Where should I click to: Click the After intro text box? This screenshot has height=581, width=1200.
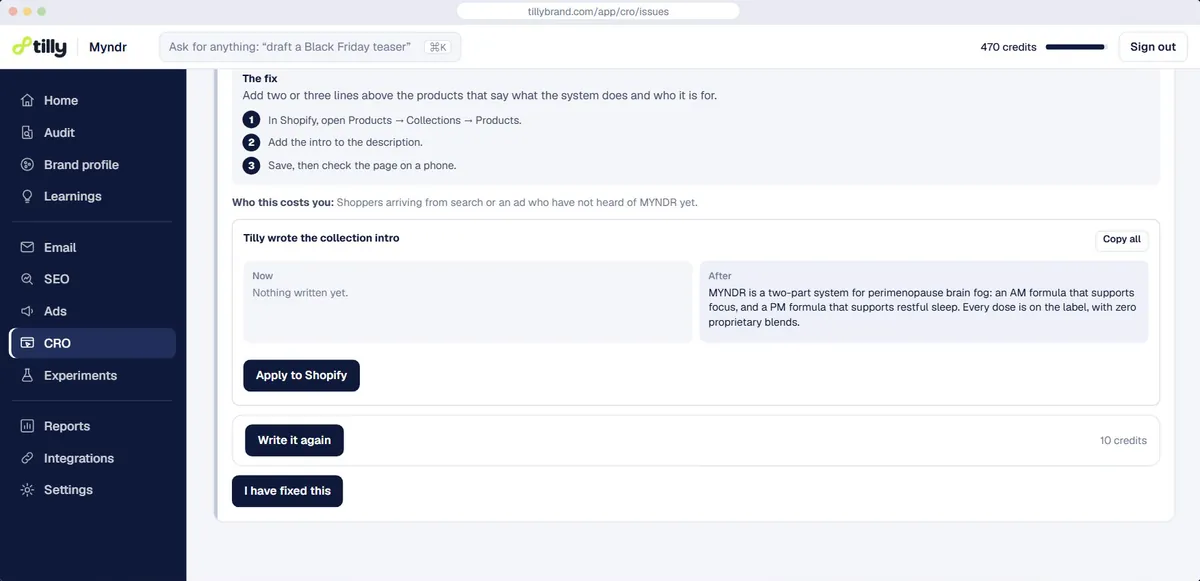click(x=924, y=302)
